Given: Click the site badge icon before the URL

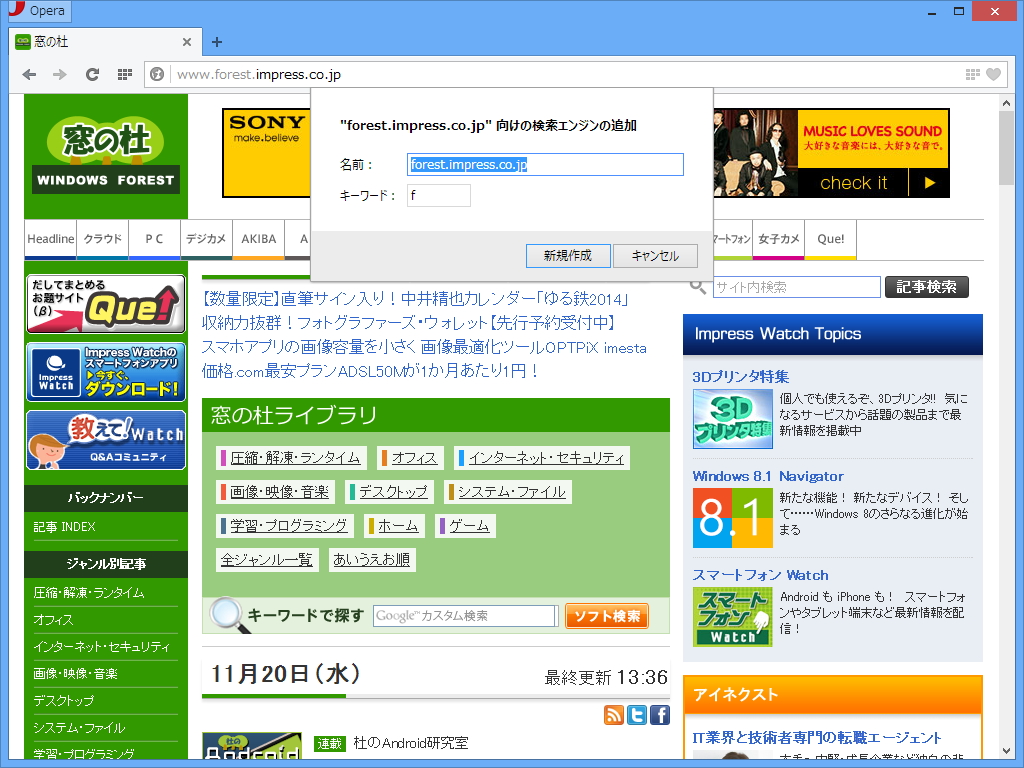Looking at the screenshot, I should pos(157,74).
